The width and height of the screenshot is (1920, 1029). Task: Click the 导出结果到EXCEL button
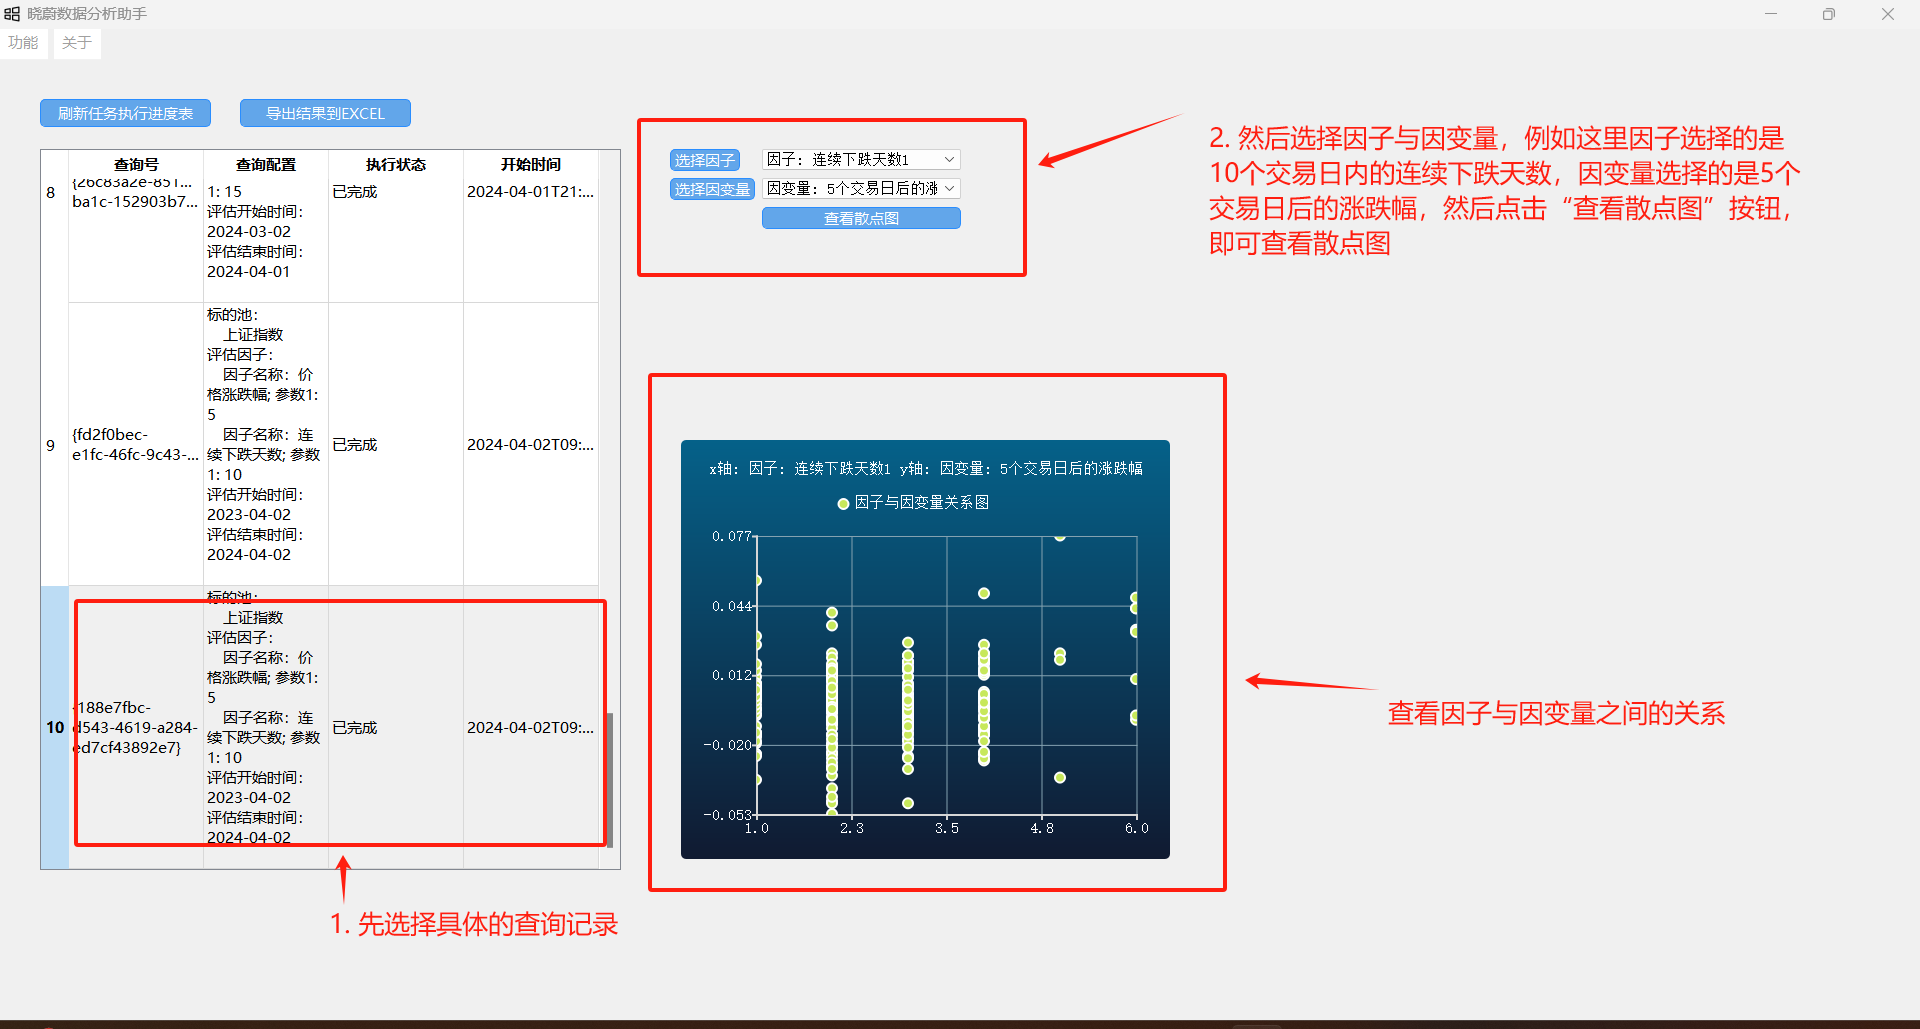325,113
